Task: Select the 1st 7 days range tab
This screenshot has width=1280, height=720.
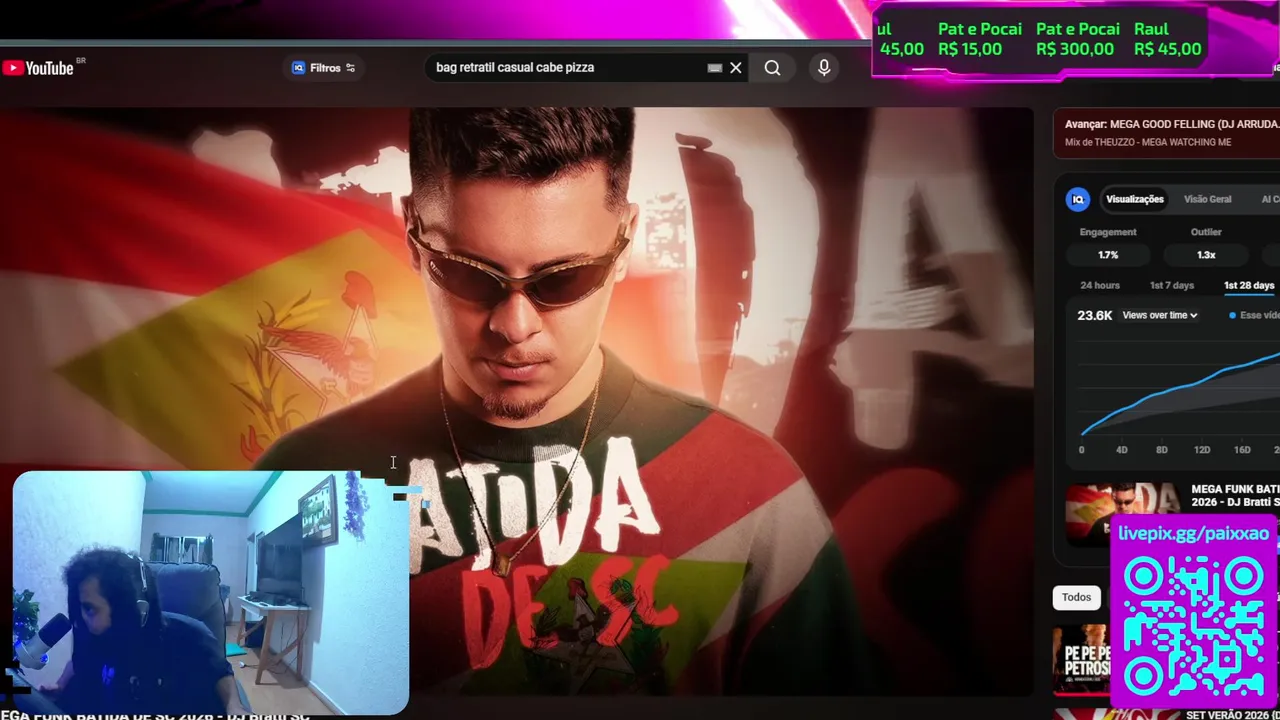Action: 1172,285
